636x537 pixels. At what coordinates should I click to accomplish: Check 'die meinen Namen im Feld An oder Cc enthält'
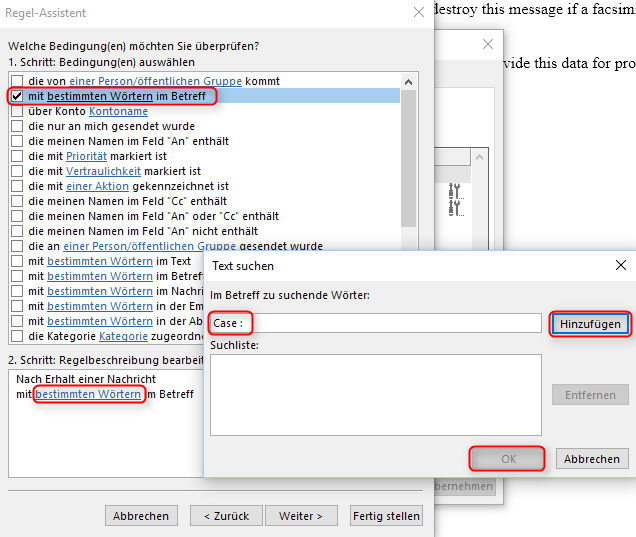[17, 216]
